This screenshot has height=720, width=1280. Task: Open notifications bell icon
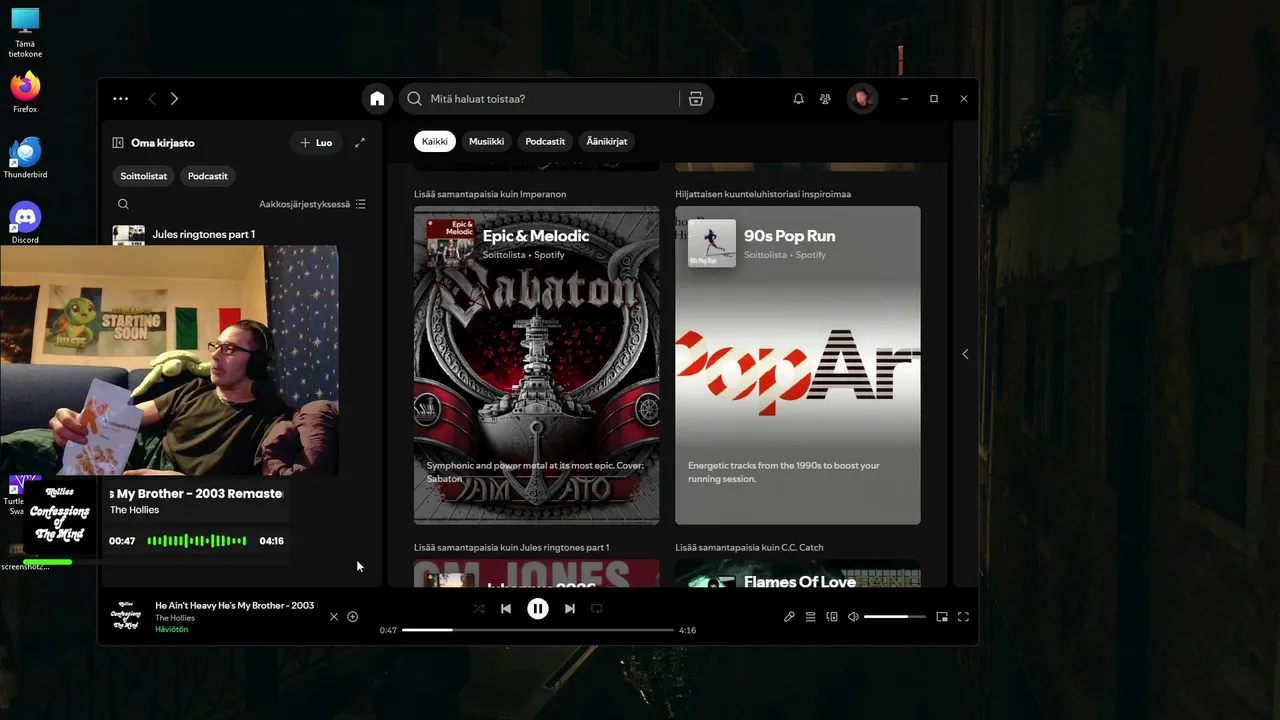[798, 99]
